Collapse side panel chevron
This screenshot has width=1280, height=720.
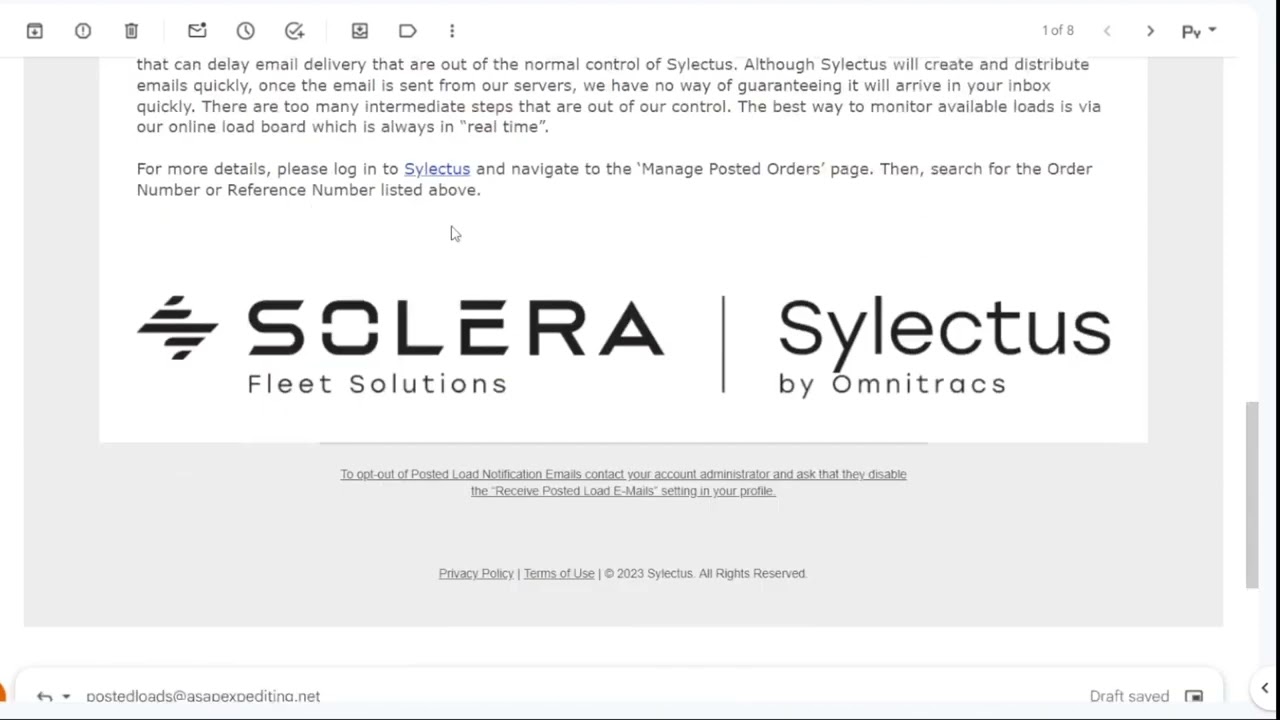click(x=1265, y=688)
